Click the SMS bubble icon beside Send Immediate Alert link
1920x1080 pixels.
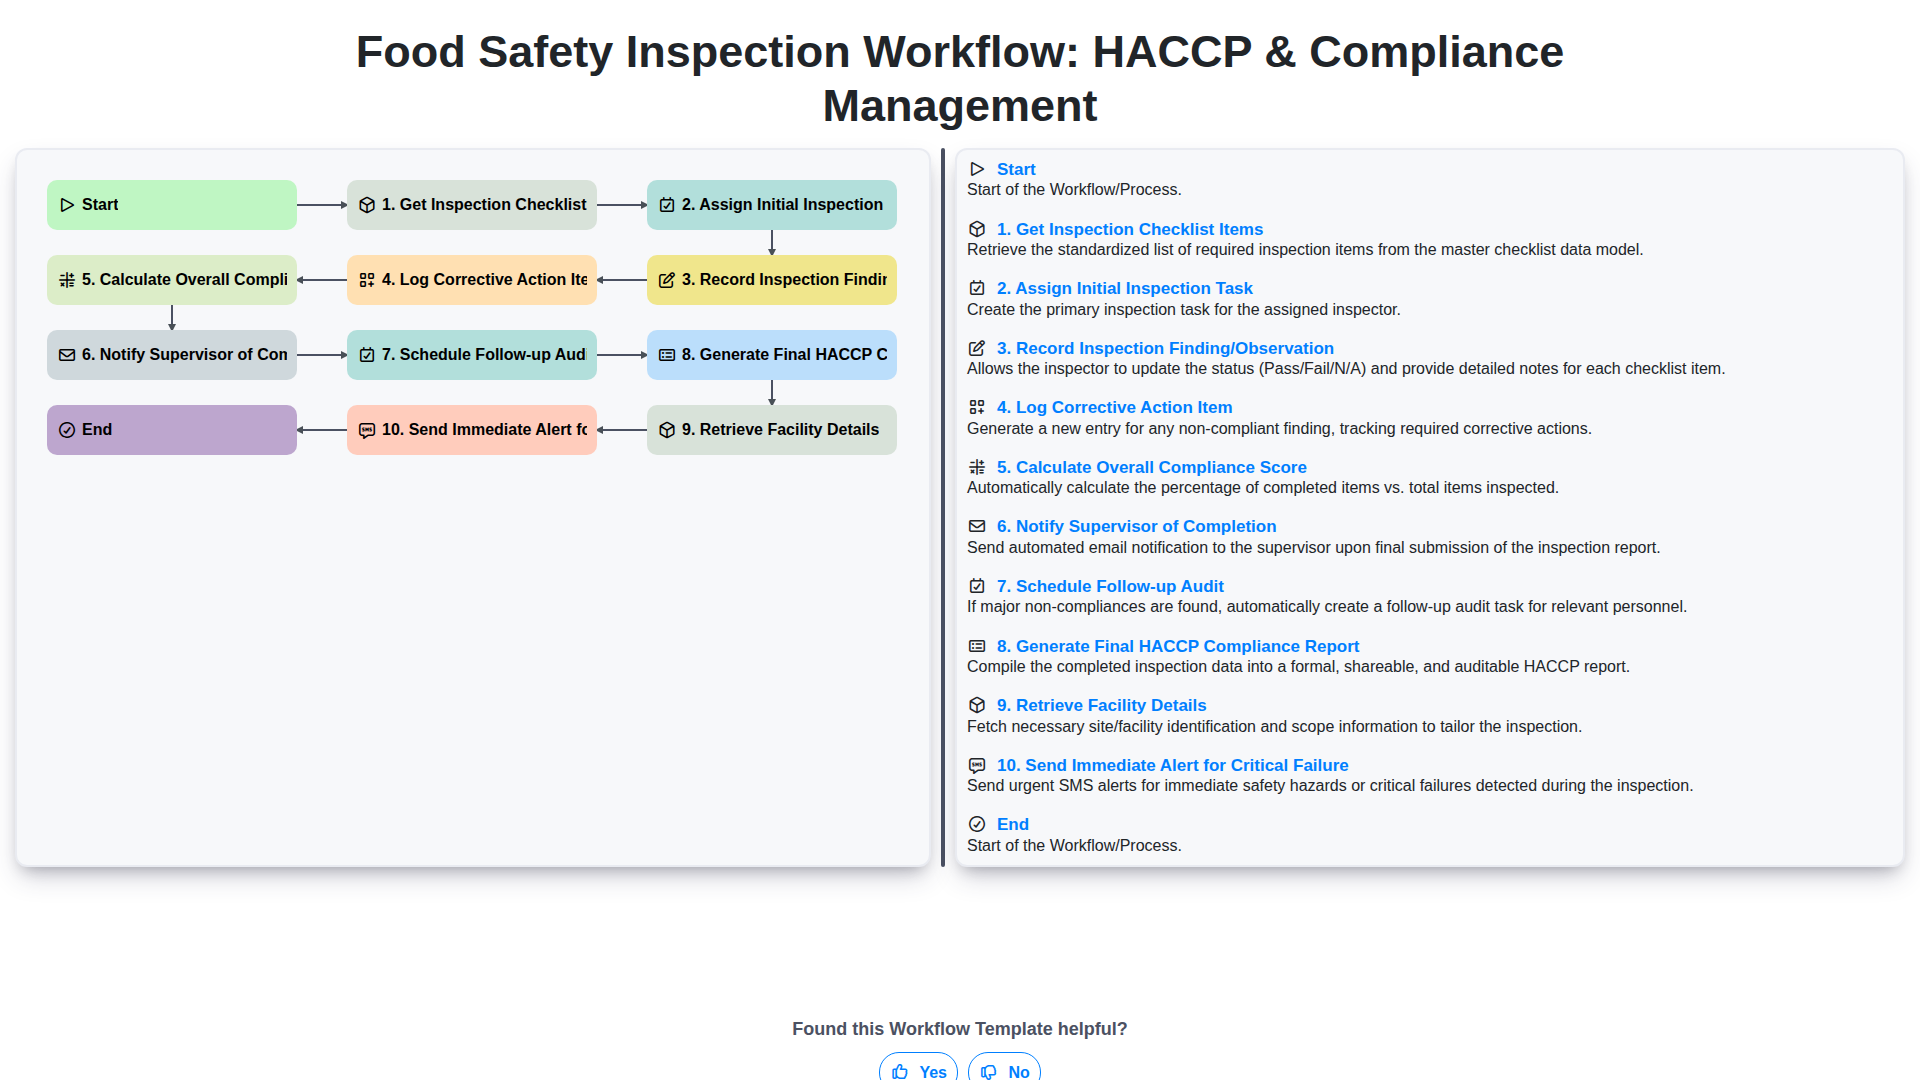[977, 765]
